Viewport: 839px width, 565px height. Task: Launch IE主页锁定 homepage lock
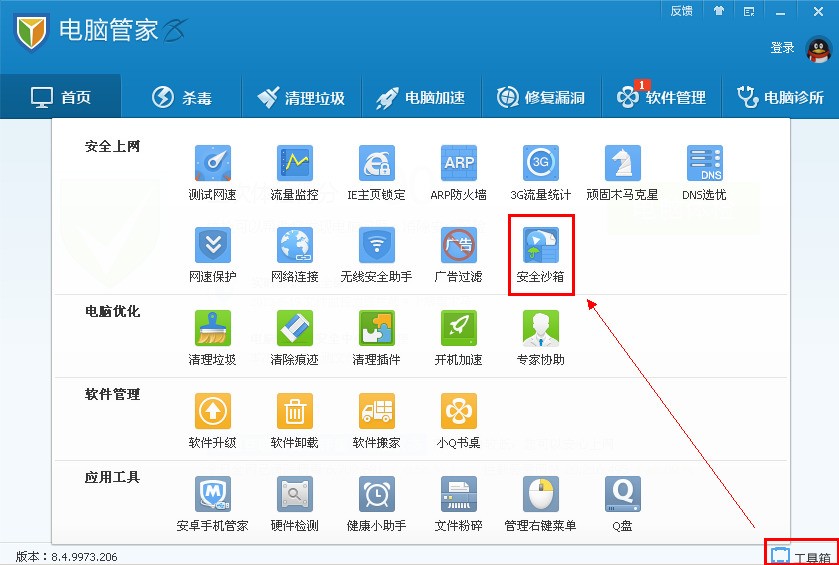pos(376,173)
